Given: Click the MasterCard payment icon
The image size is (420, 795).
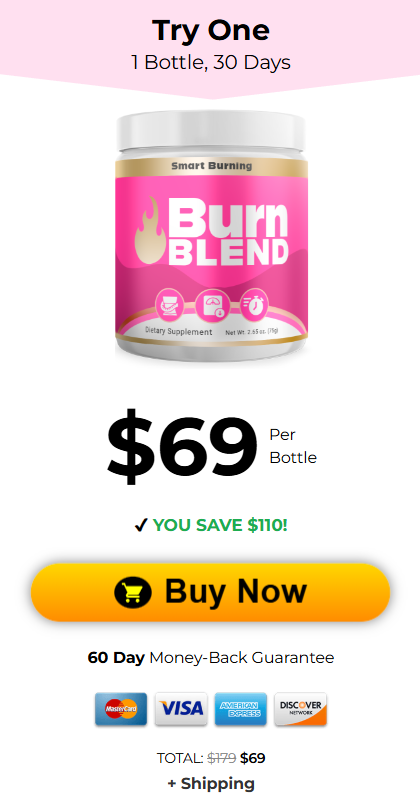Looking at the screenshot, I should pos(121,708).
